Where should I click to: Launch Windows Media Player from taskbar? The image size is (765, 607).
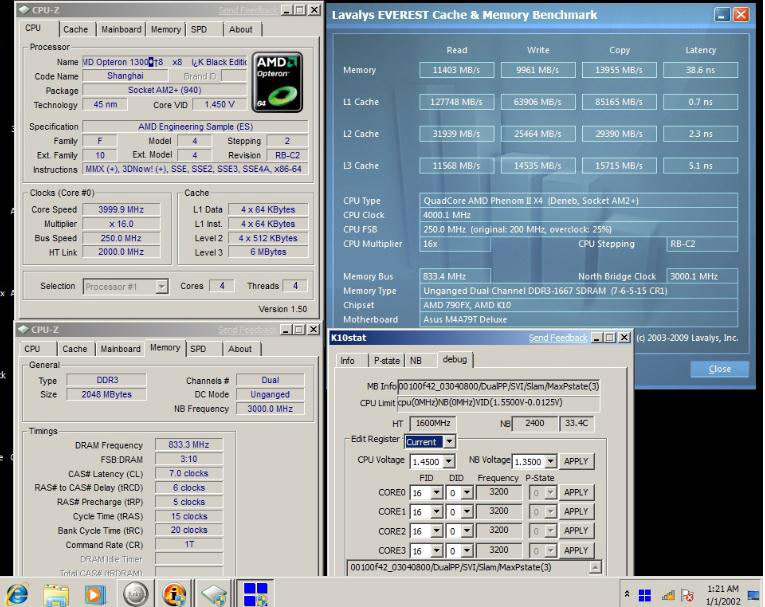pyautogui.click(x=95, y=593)
